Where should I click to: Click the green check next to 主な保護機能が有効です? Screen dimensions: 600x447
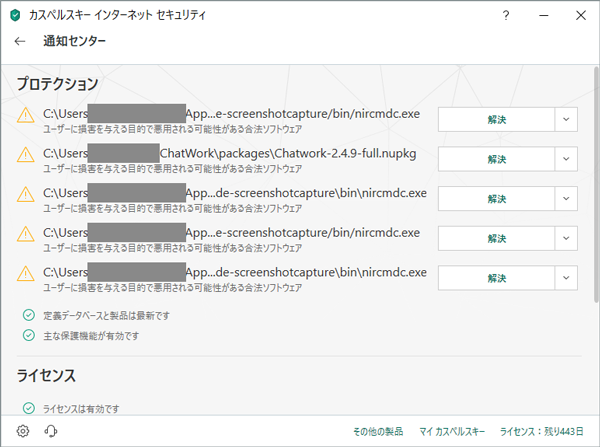(29, 335)
